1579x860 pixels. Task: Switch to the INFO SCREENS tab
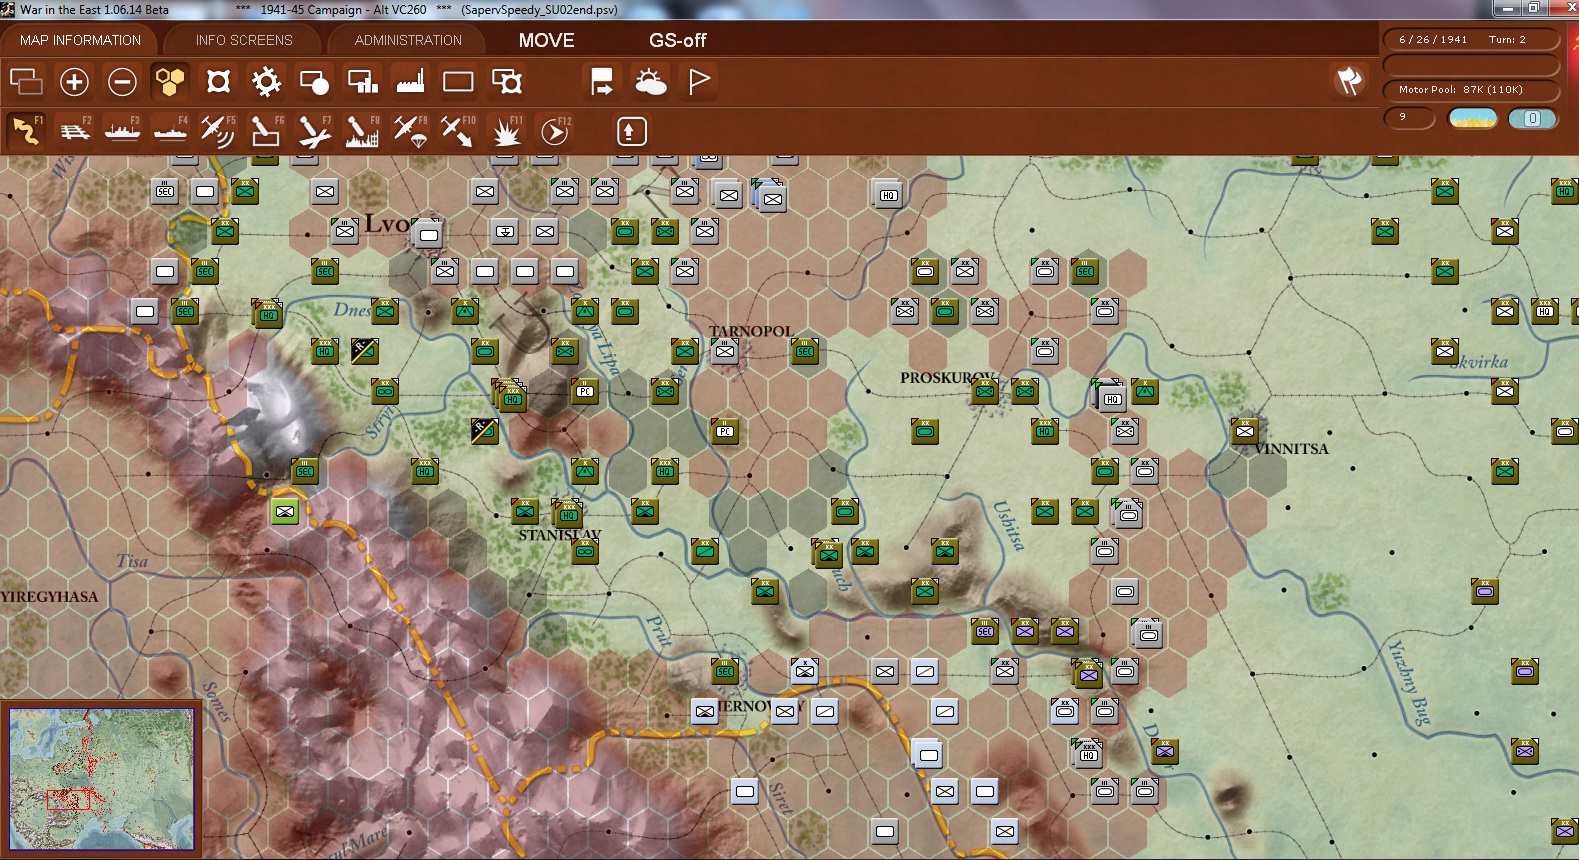coord(244,40)
